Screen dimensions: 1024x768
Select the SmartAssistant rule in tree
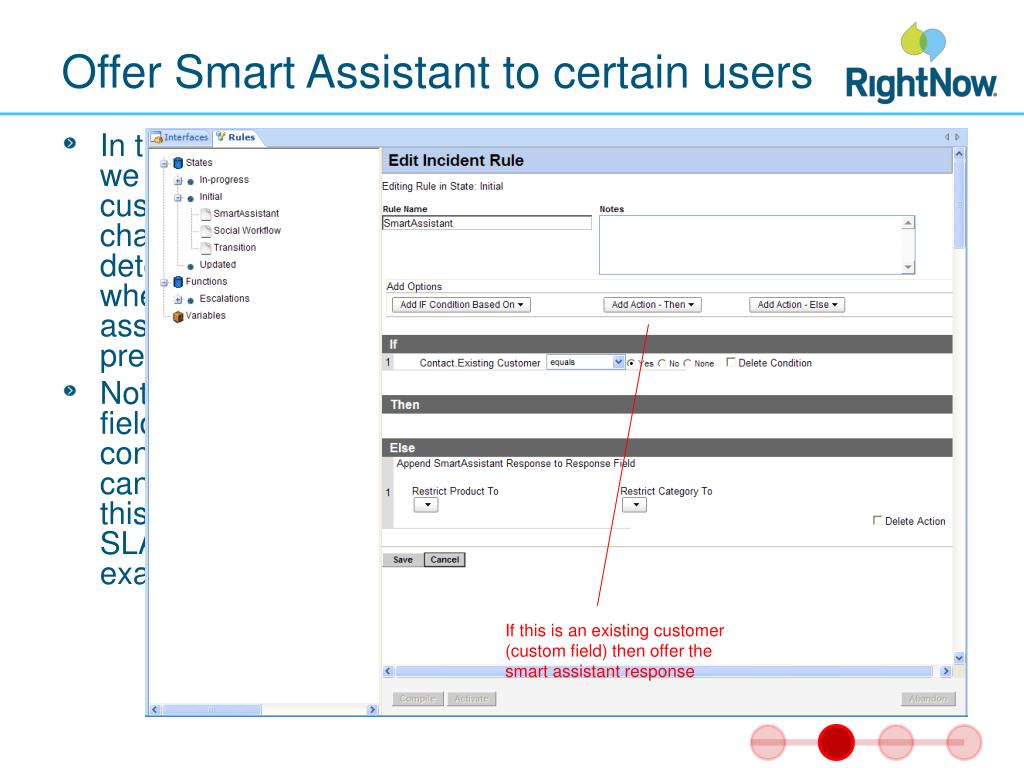point(246,214)
